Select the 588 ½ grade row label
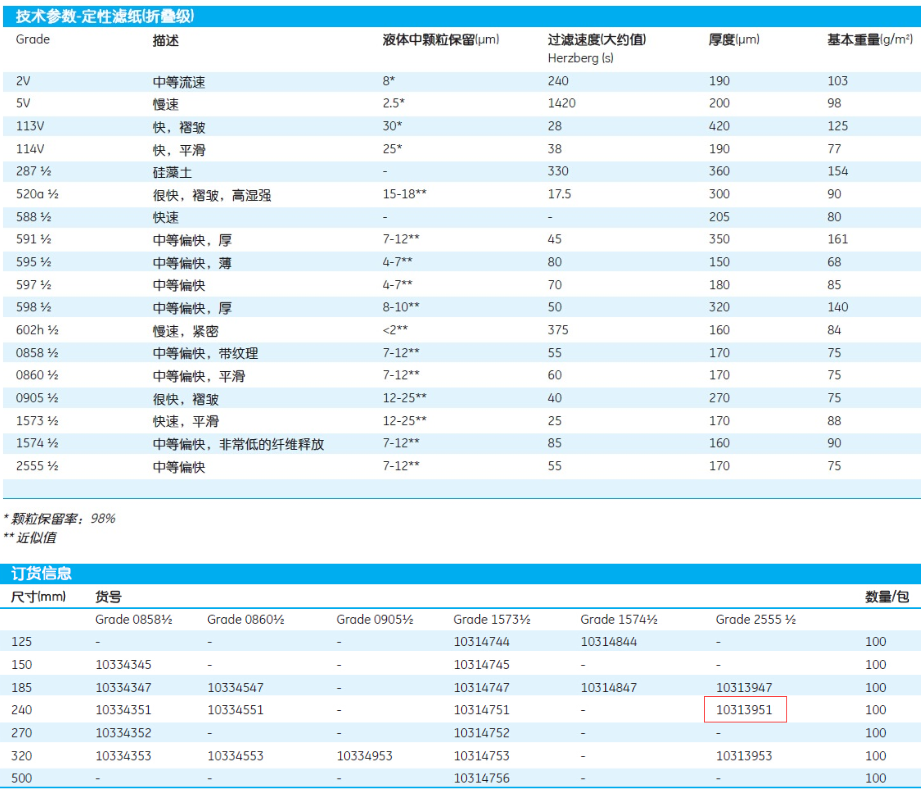Viewport: 921px width, 796px height. click(33, 217)
